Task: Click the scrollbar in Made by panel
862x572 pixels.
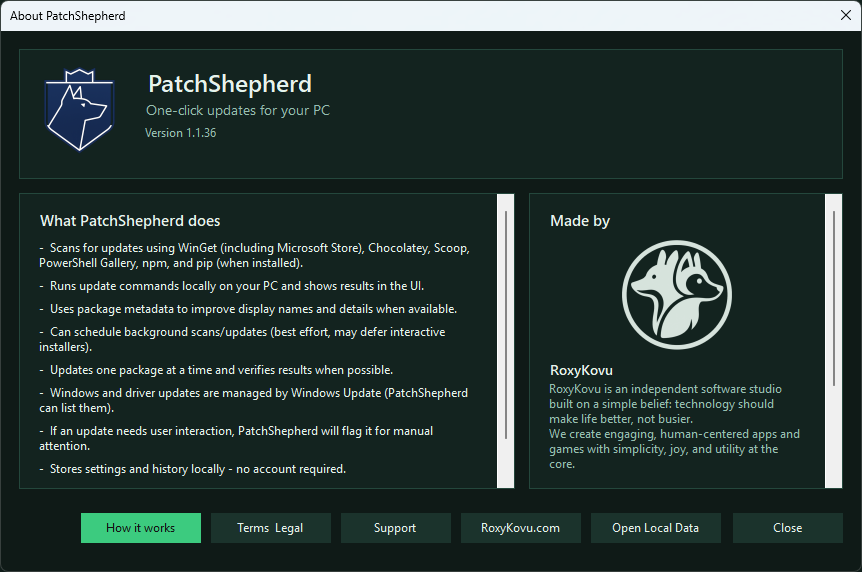Action: click(x=834, y=298)
